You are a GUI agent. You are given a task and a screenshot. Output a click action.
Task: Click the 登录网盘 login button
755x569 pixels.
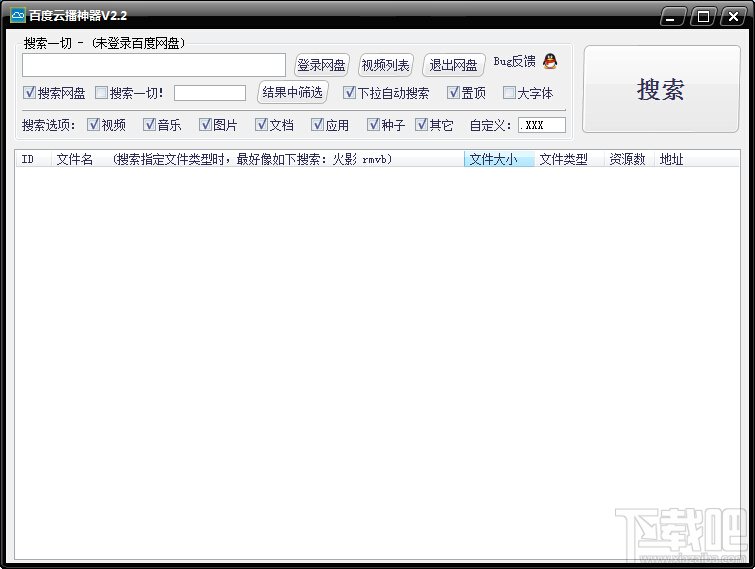click(322, 65)
